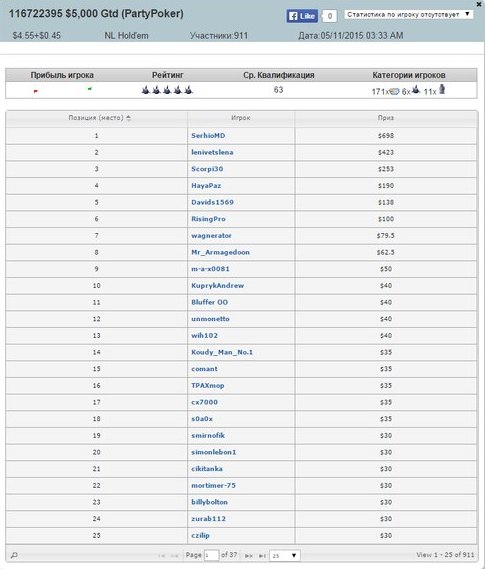
Task: Click the Приз column header
Action: pyautogui.click(x=386, y=118)
